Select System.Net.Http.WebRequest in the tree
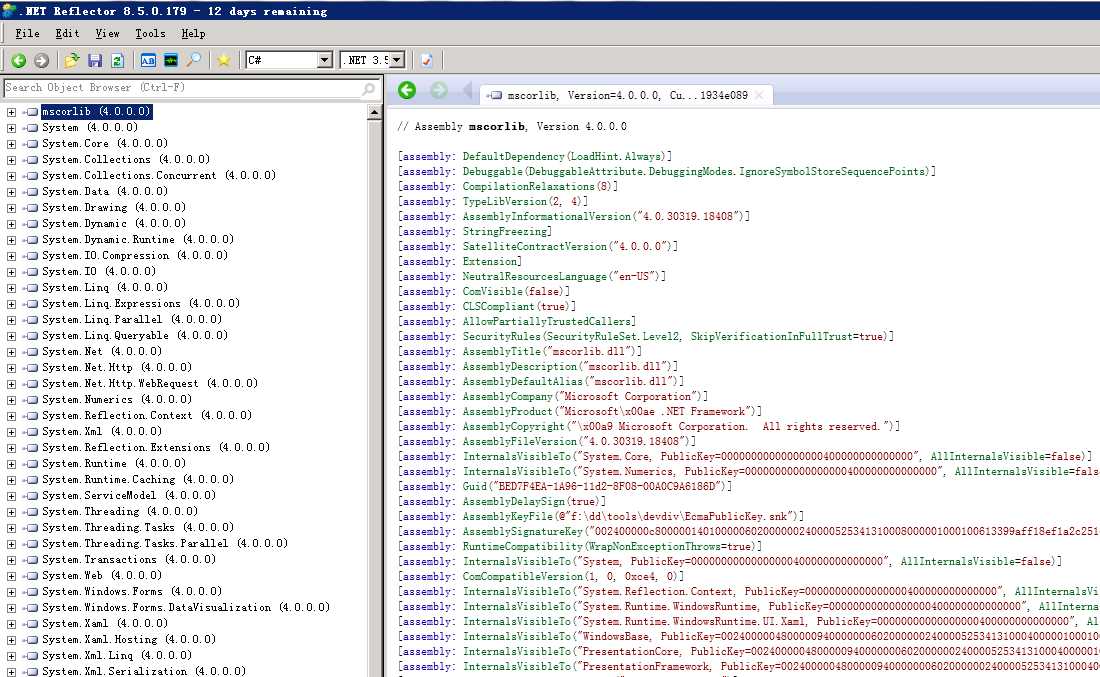Viewport: 1100px width, 677px height. tap(149, 384)
